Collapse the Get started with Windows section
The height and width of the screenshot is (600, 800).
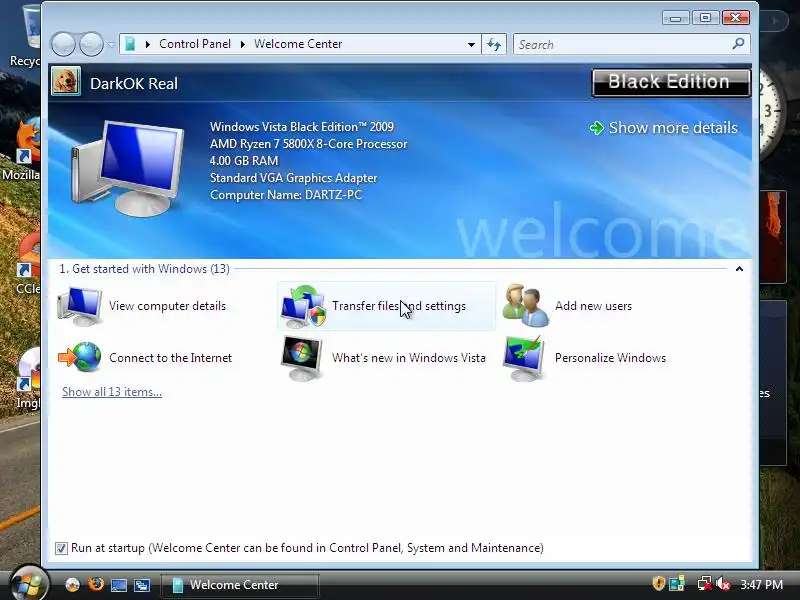739,269
